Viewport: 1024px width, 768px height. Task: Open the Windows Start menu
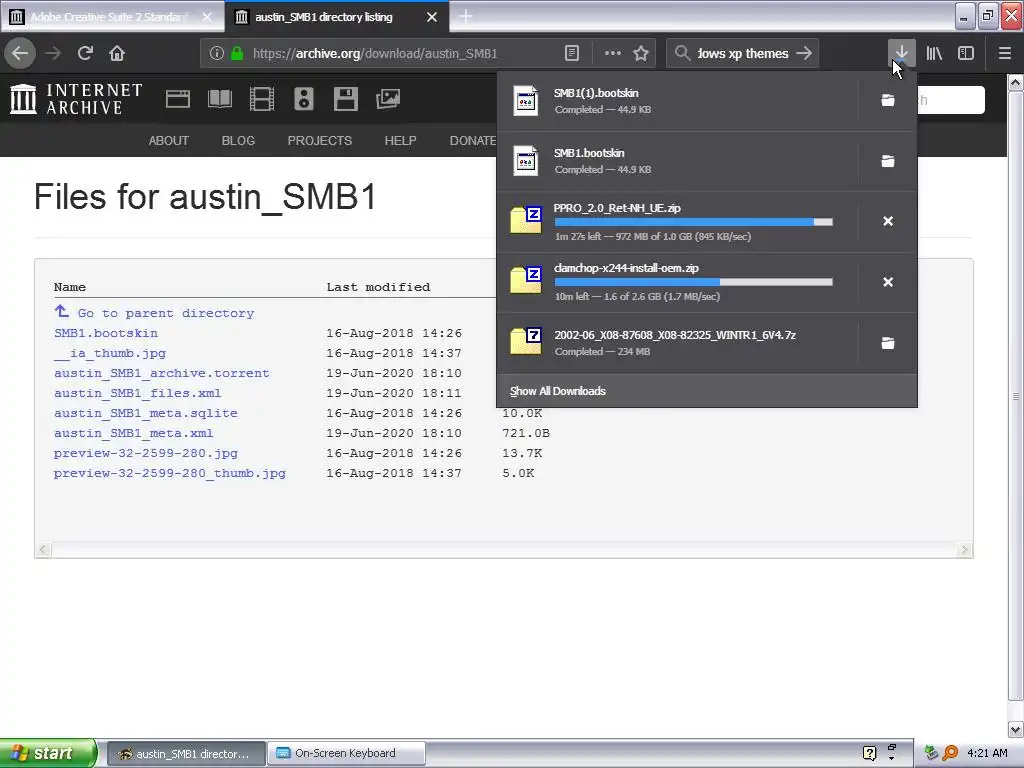[x=48, y=753]
